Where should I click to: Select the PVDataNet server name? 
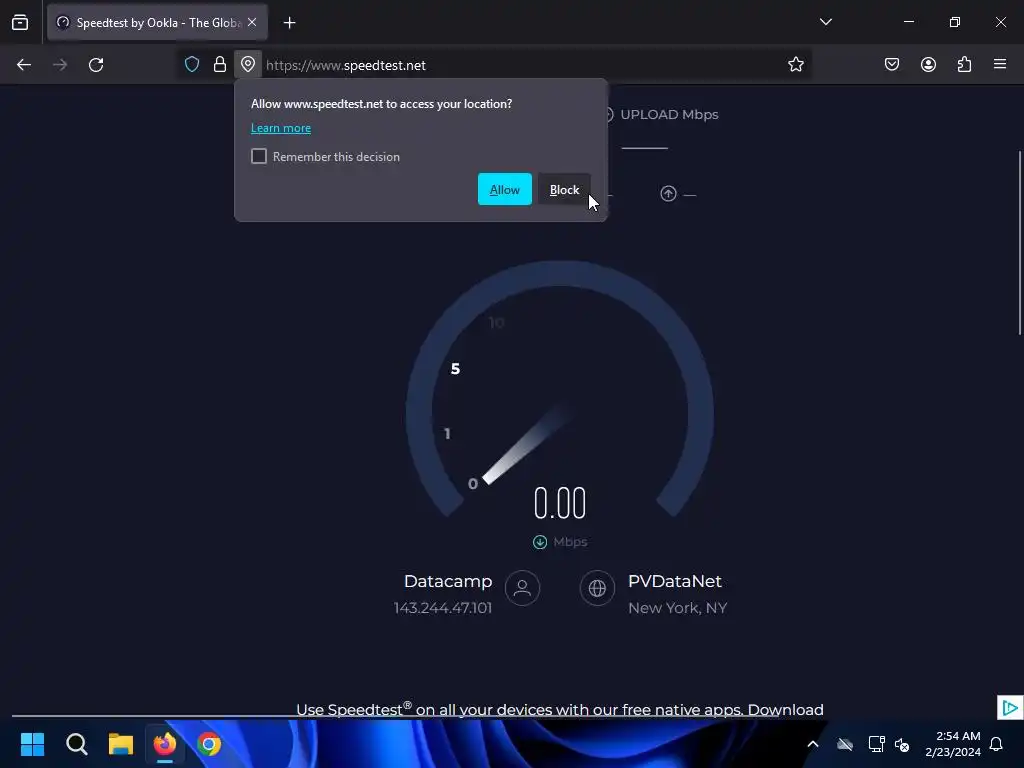click(675, 581)
